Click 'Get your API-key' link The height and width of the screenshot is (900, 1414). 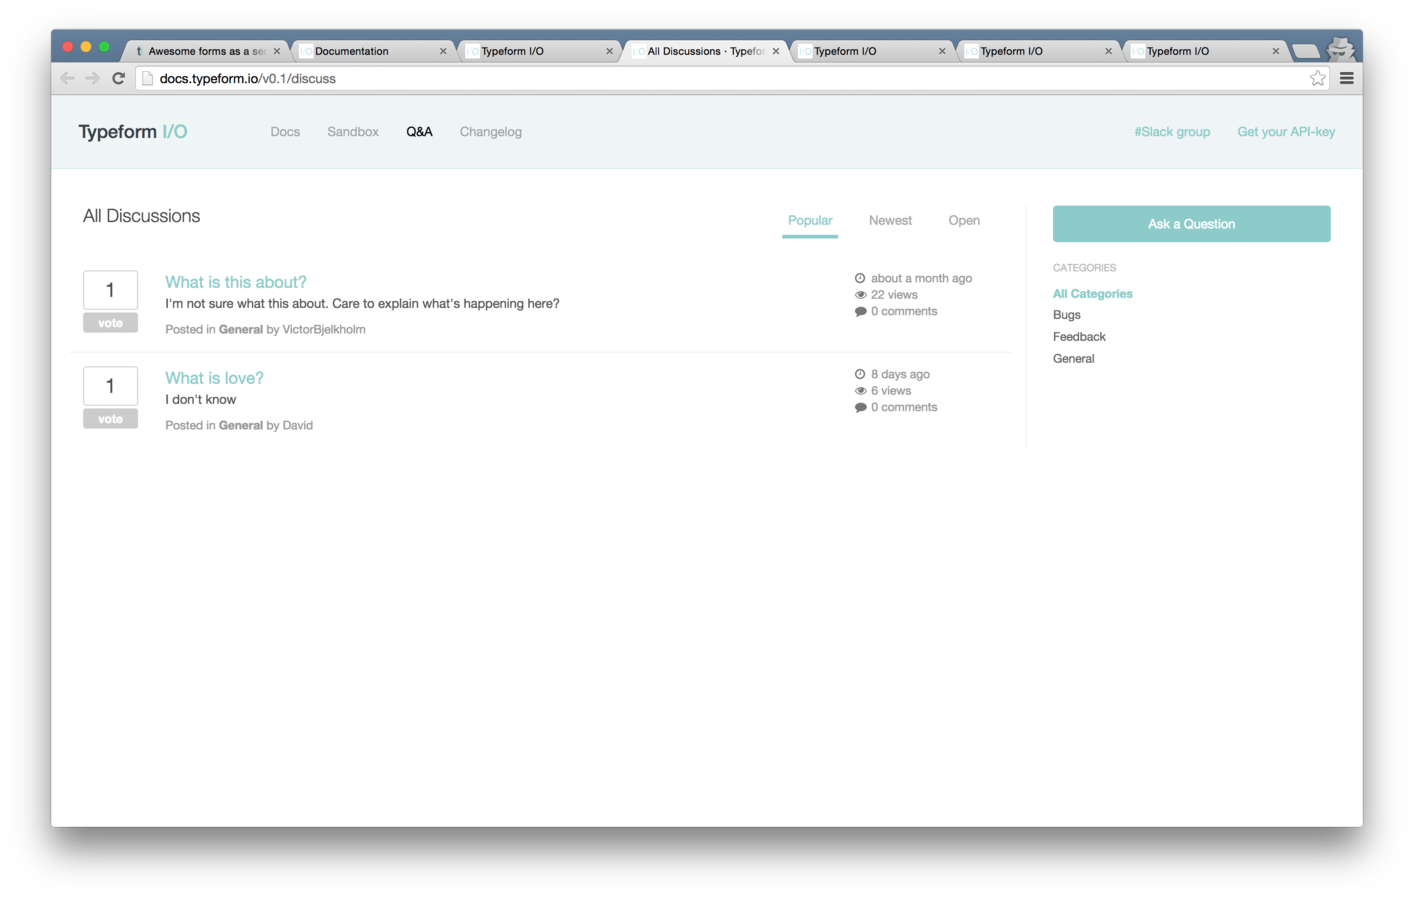click(x=1286, y=132)
